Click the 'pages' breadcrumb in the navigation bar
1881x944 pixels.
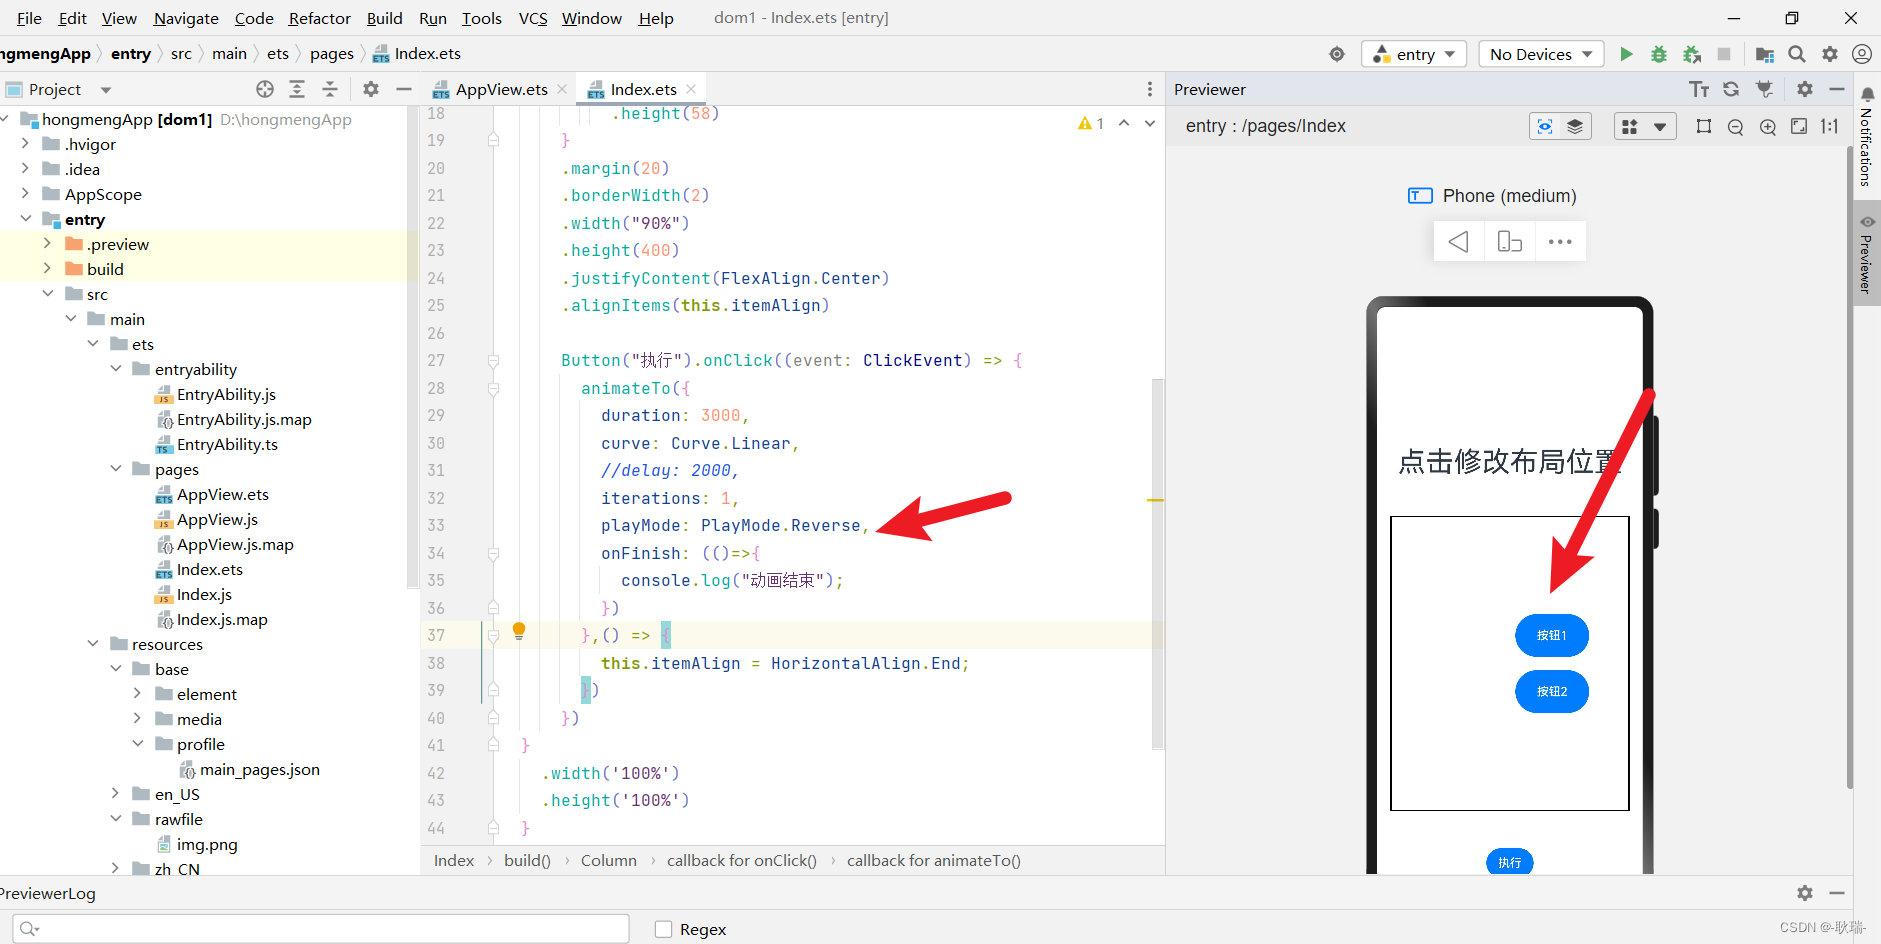click(331, 54)
